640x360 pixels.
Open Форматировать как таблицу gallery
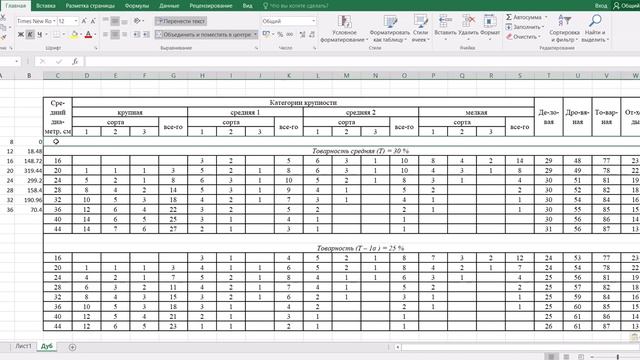coord(389,29)
